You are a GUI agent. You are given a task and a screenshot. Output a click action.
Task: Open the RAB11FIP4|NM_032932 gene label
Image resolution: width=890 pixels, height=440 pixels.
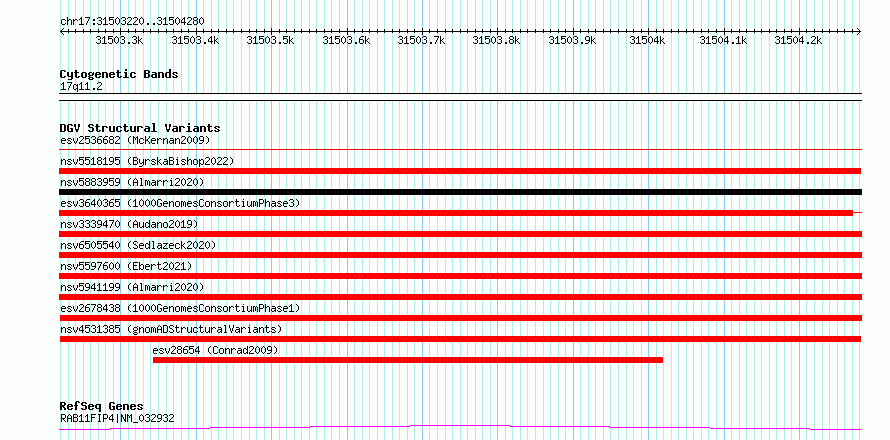pos(117,419)
